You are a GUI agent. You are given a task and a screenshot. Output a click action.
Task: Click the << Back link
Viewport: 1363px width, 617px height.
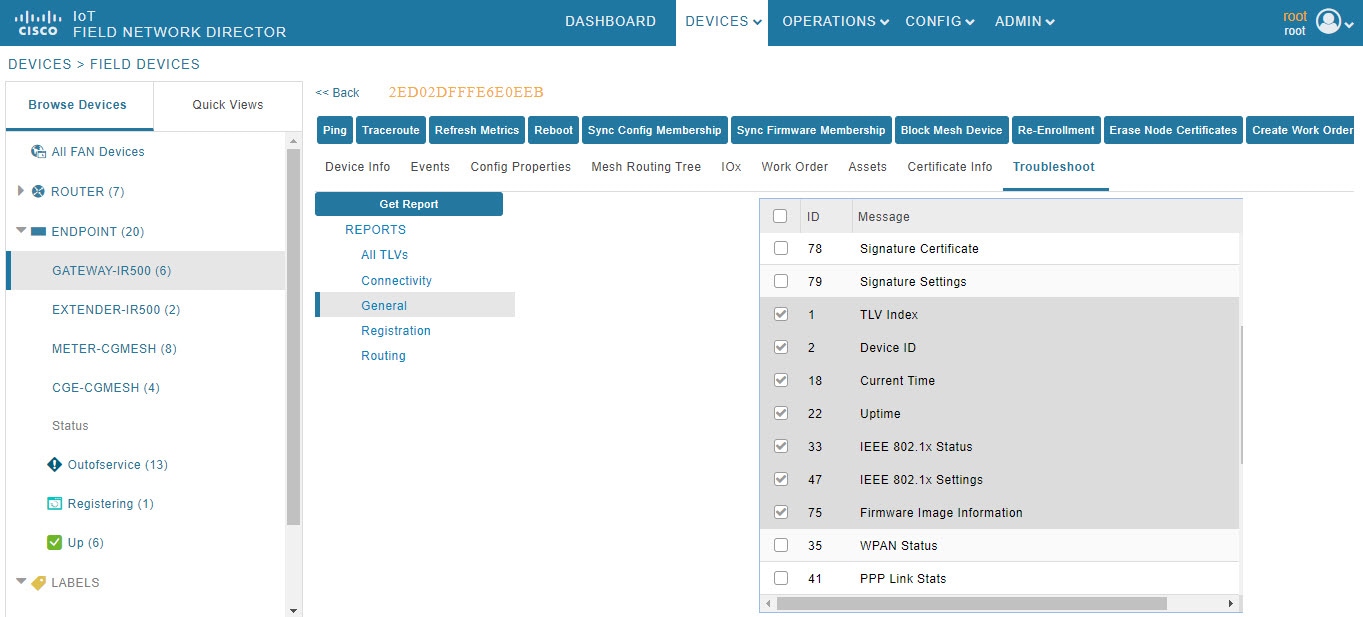(337, 93)
